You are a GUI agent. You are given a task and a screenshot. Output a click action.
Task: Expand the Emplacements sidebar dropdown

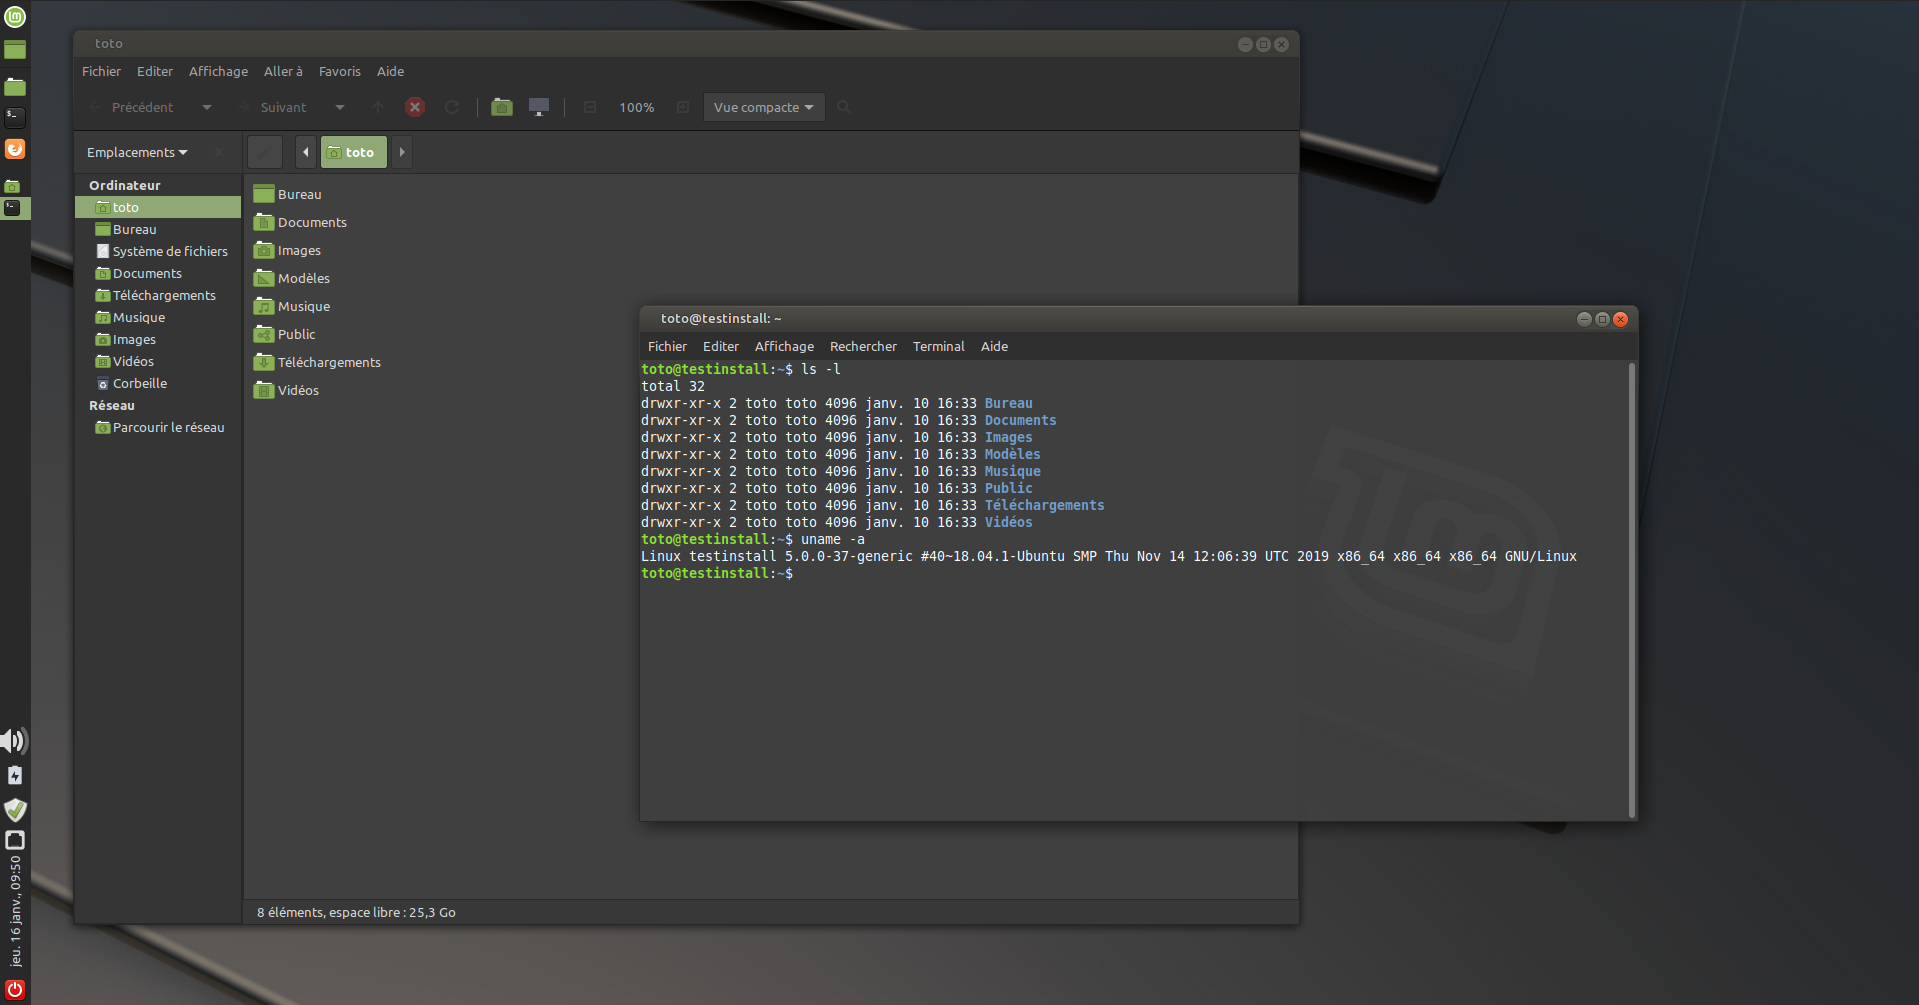(x=137, y=152)
